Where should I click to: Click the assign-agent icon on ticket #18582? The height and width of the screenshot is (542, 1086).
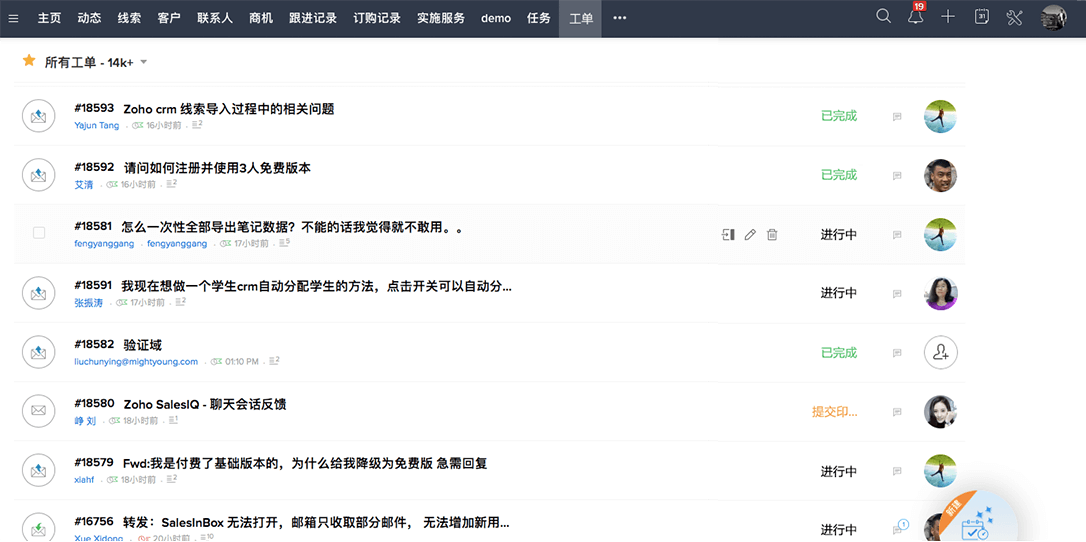pyautogui.click(x=940, y=352)
